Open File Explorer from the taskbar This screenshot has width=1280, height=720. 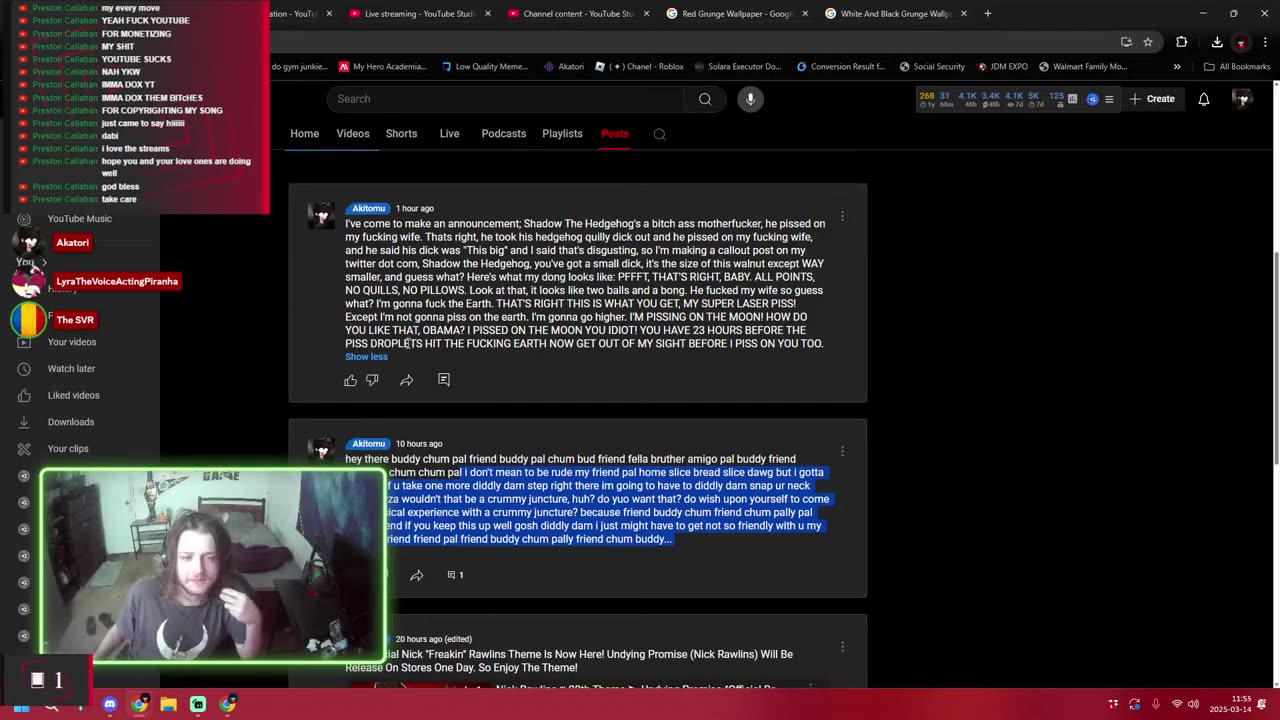[168, 705]
